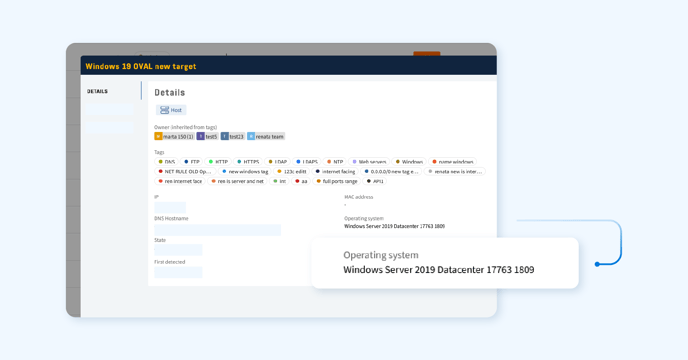Select the Windows tag
This screenshot has height=360, width=688.
click(x=408, y=162)
